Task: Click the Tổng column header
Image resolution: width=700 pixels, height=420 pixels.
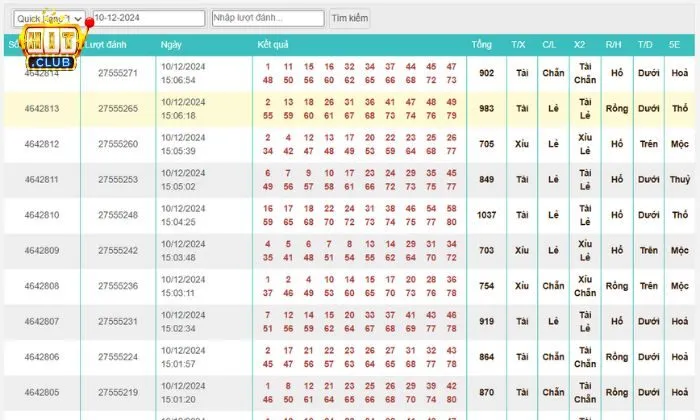Action: (481, 45)
